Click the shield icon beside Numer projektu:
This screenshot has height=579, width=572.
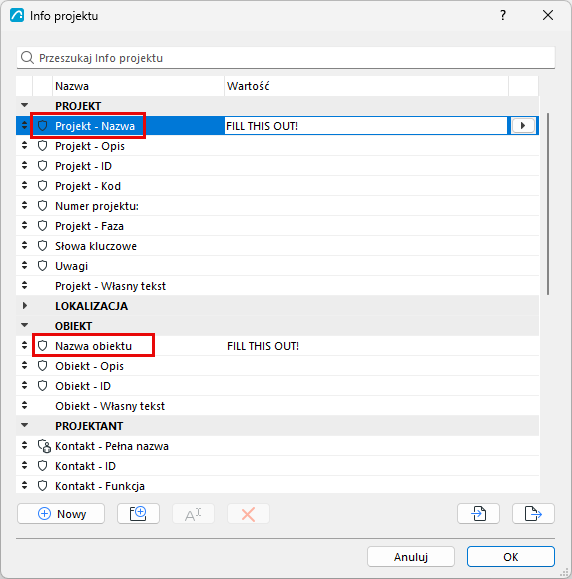coord(42,206)
